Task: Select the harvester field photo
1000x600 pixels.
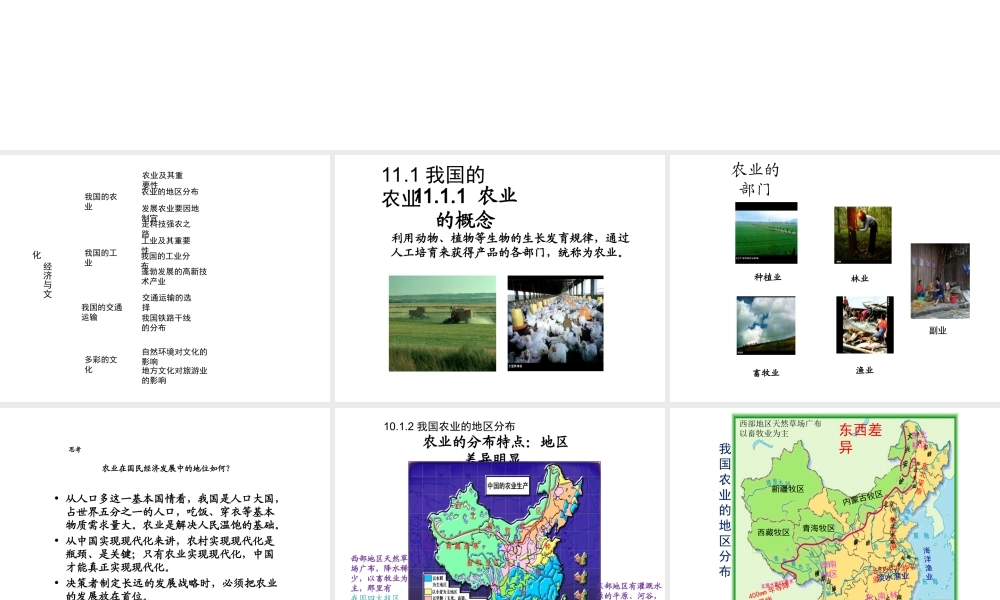Action: pyautogui.click(x=442, y=323)
